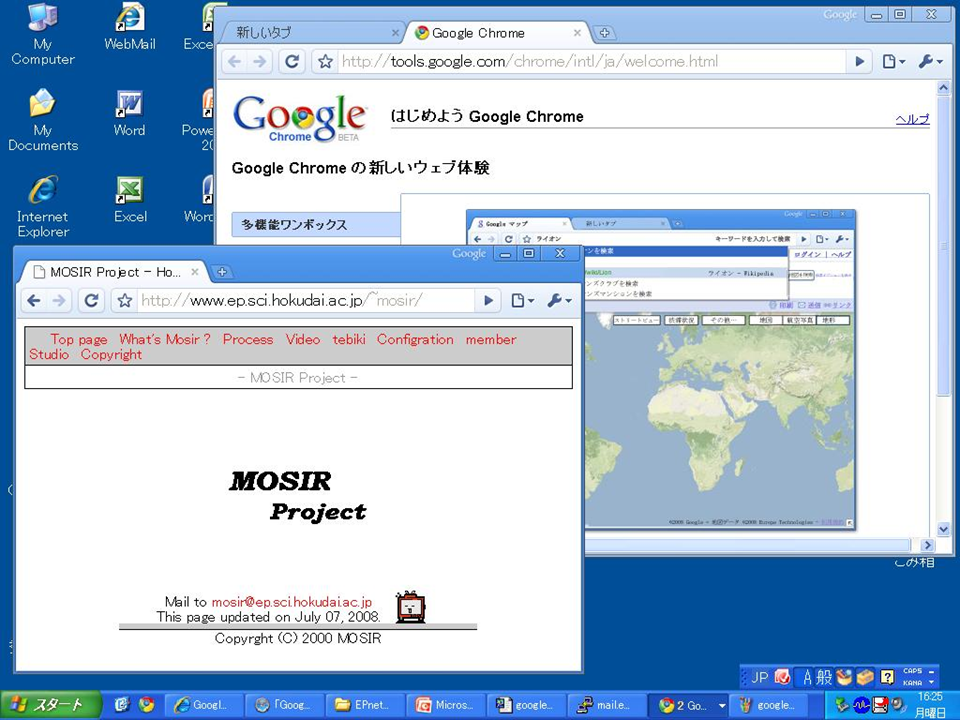Screen dimensions: 960x720
Task: Click the MOSIR address bar URL
Action: [x=305, y=301]
